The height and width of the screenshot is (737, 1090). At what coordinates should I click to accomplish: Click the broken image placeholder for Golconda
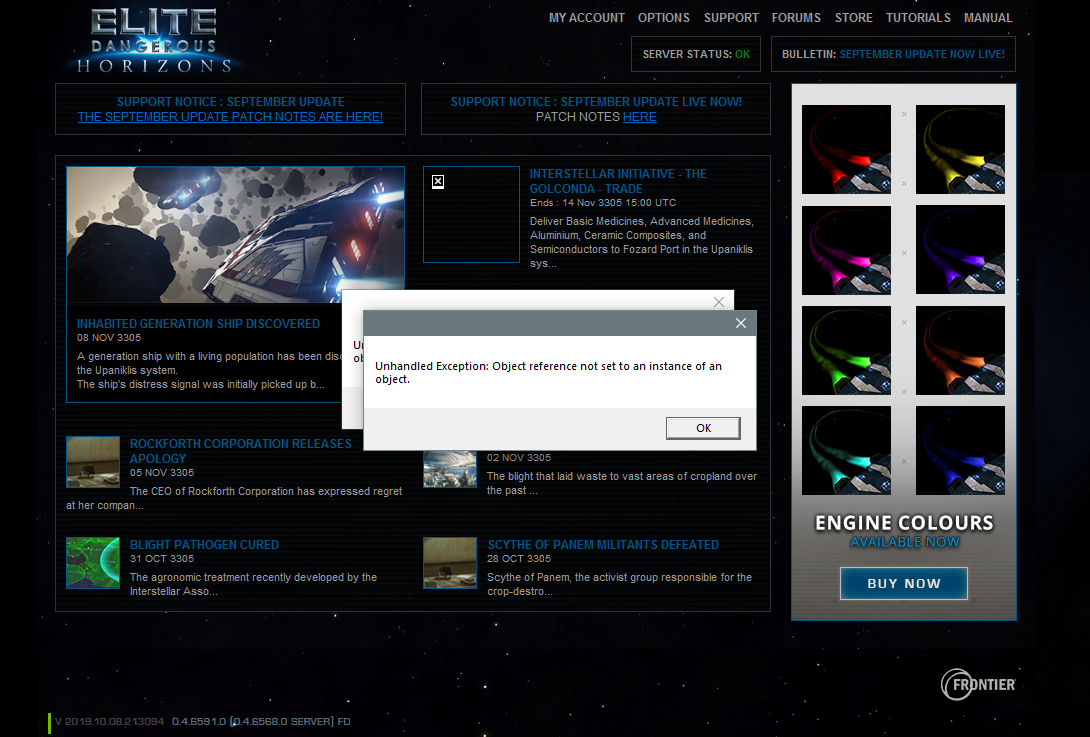(x=471, y=214)
